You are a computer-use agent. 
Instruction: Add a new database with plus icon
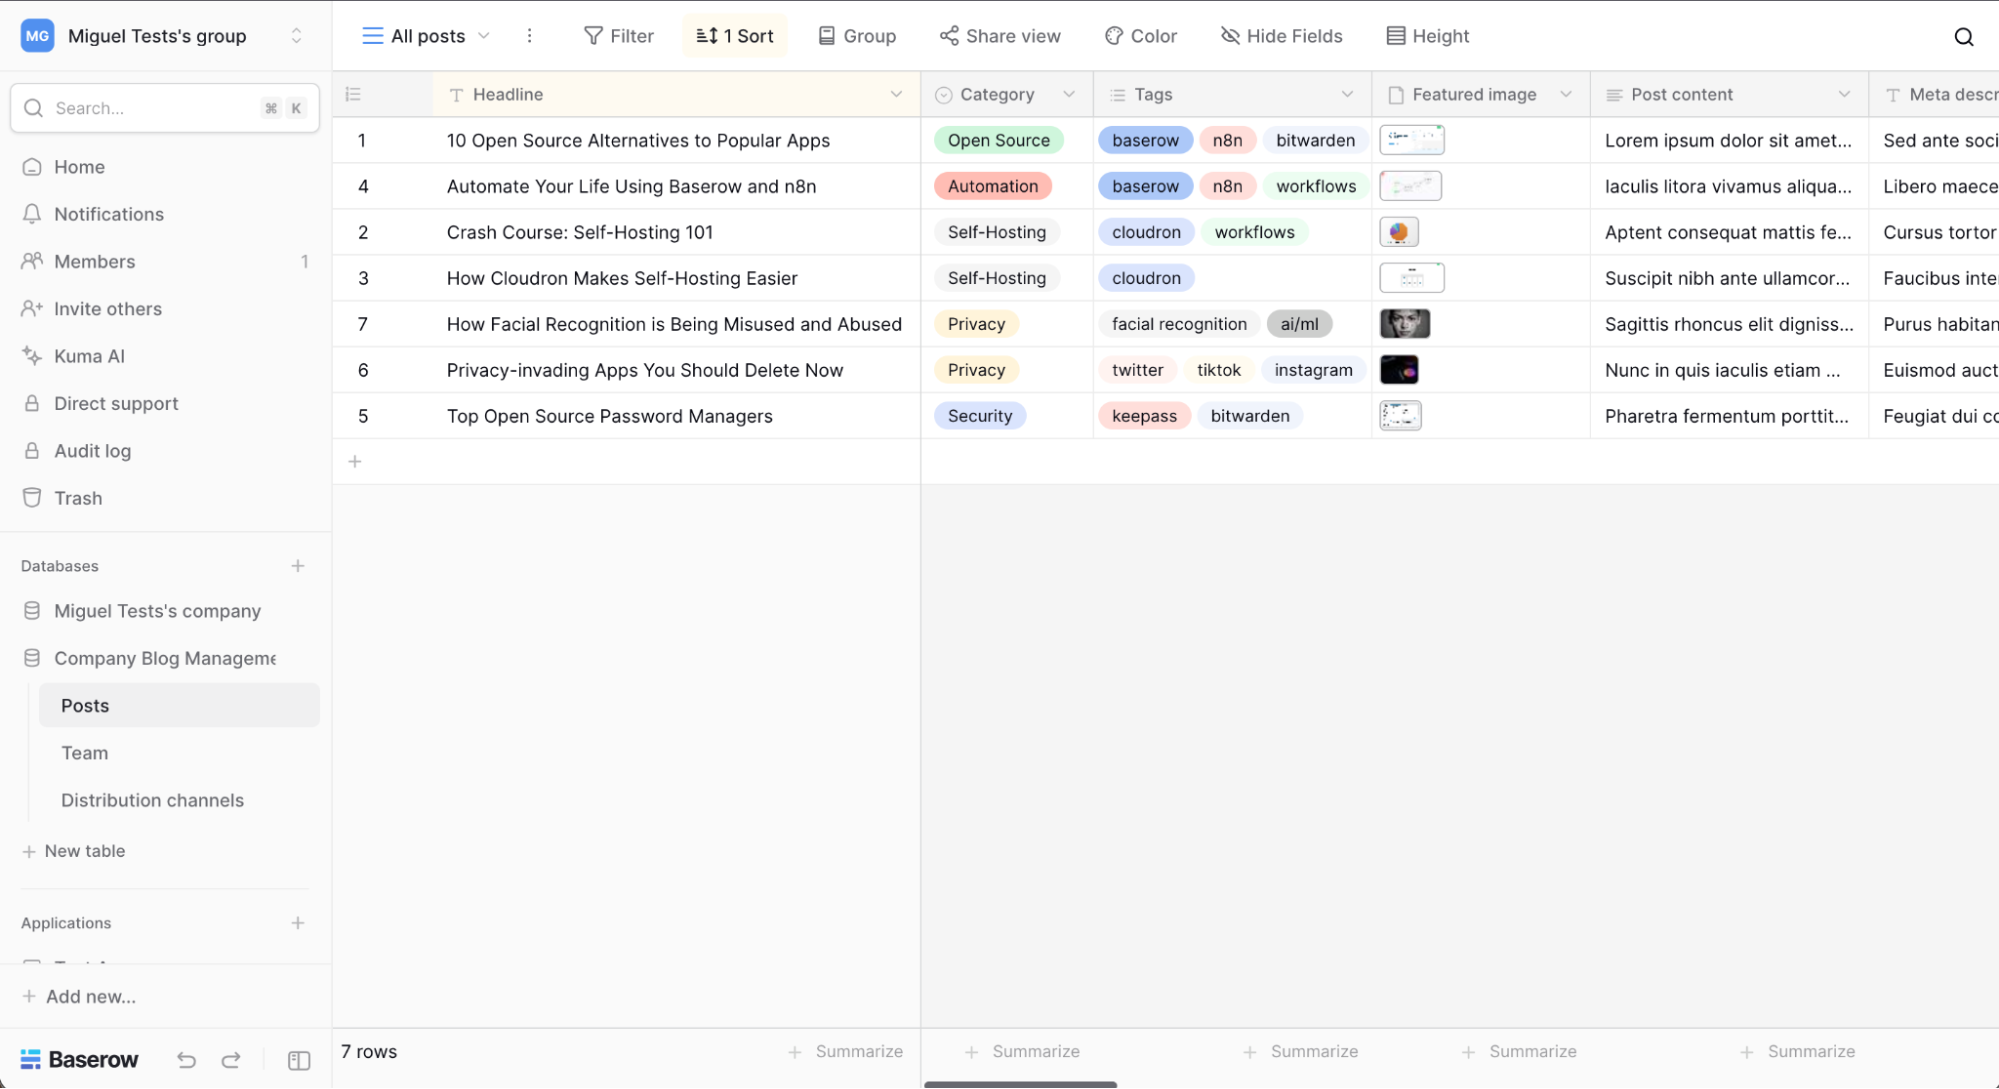tap(298, 566)
